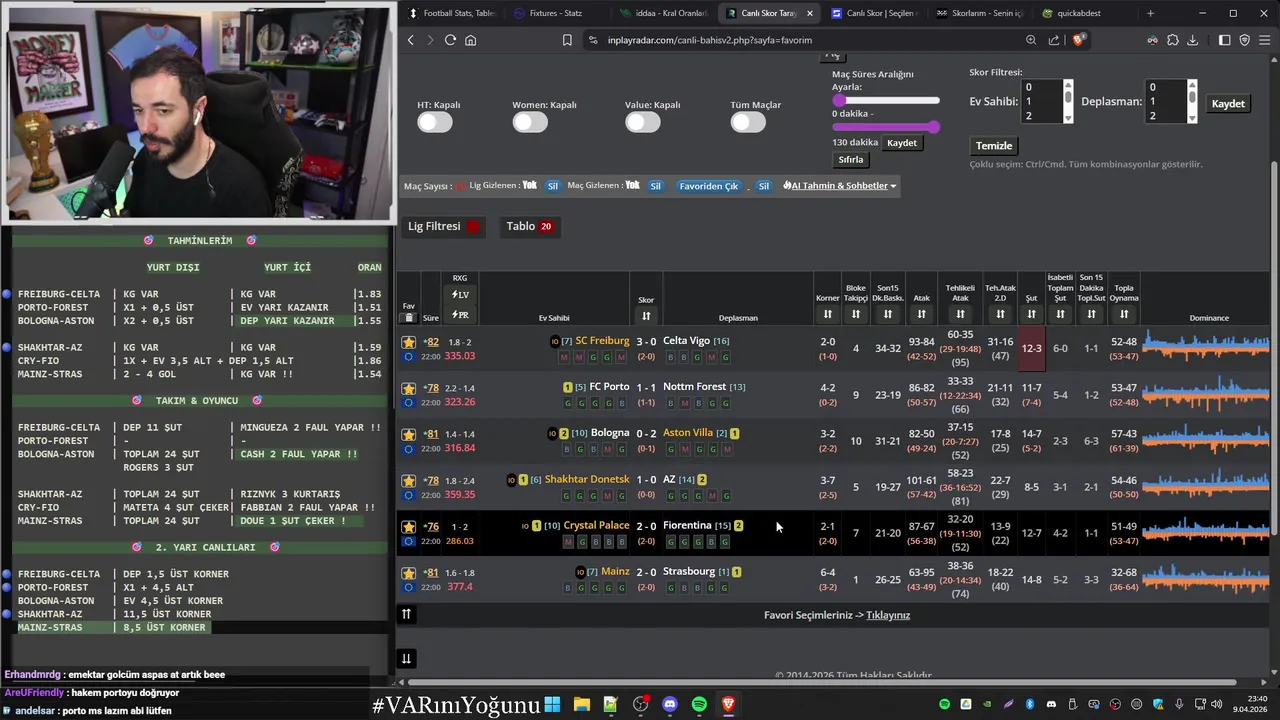Activate the PR lightning button under RXG

tap(460, 315)
